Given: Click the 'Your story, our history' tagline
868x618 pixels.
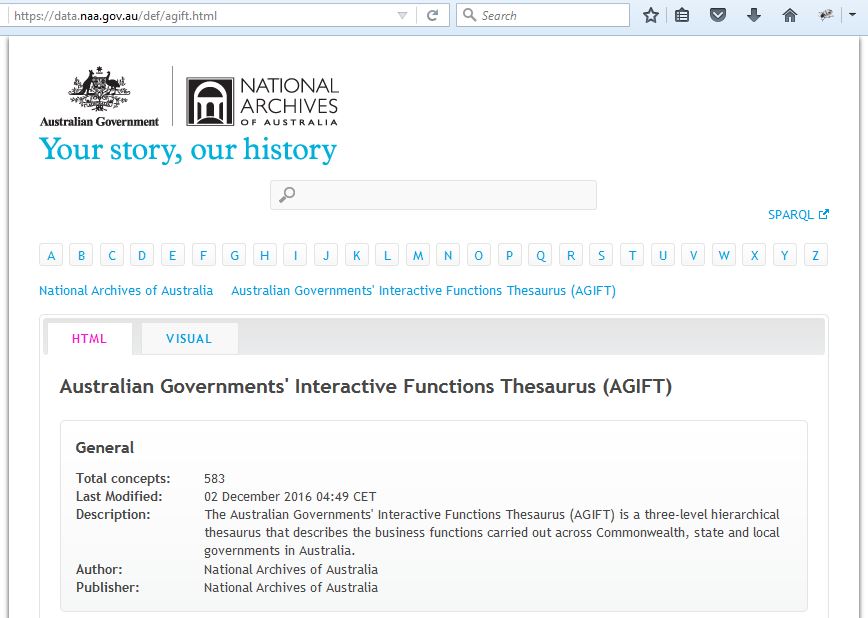Looking at the screenshot, I should tap(188, 150).
